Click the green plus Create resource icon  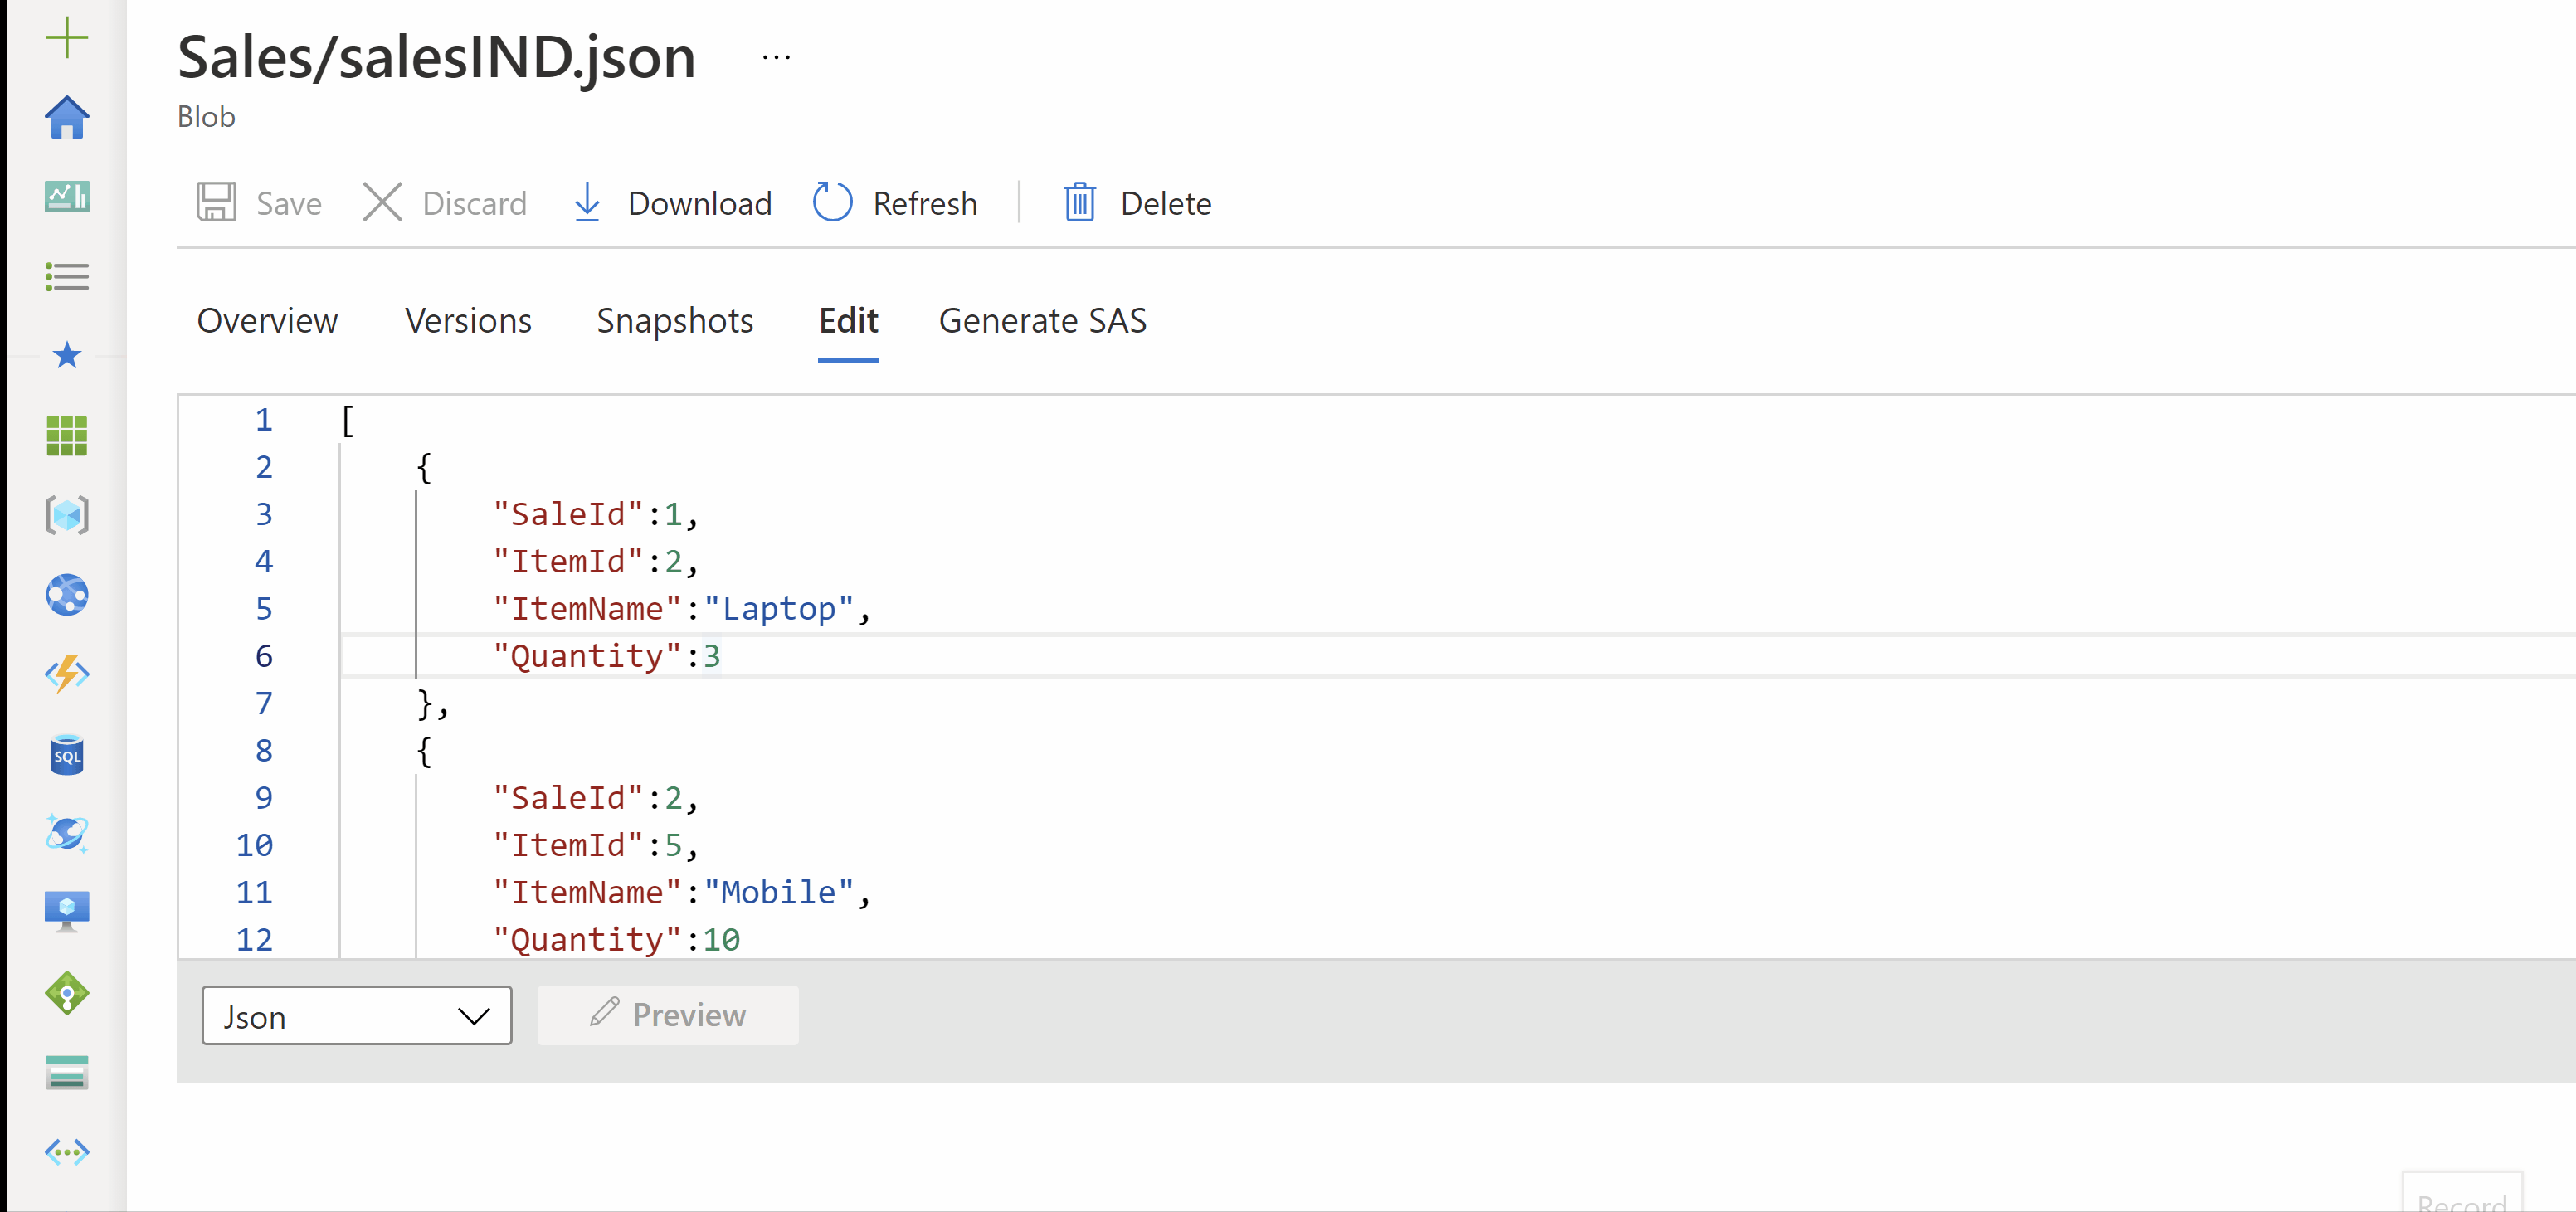tap(67, 38)
